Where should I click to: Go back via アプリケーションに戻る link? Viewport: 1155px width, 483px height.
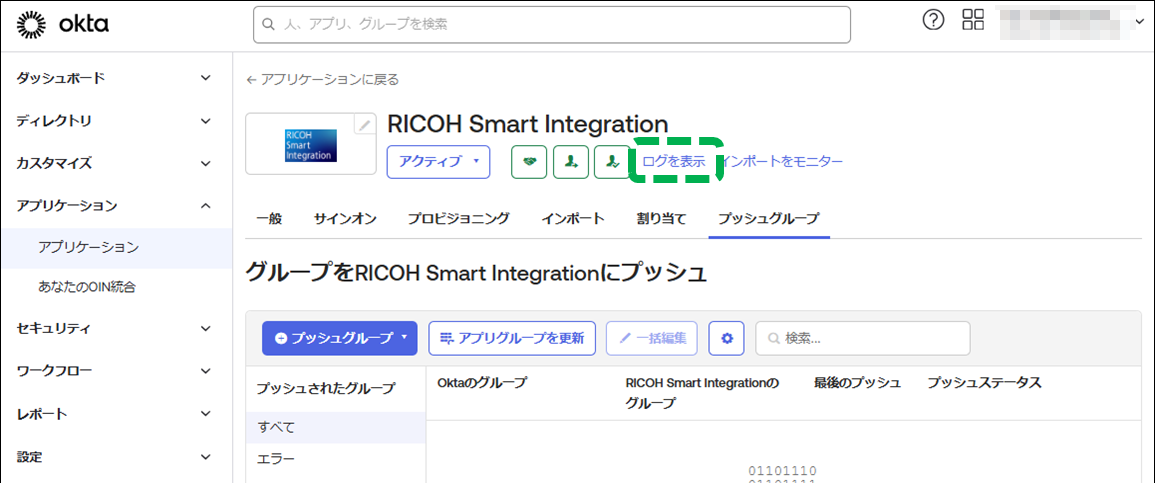coord(323,80)
